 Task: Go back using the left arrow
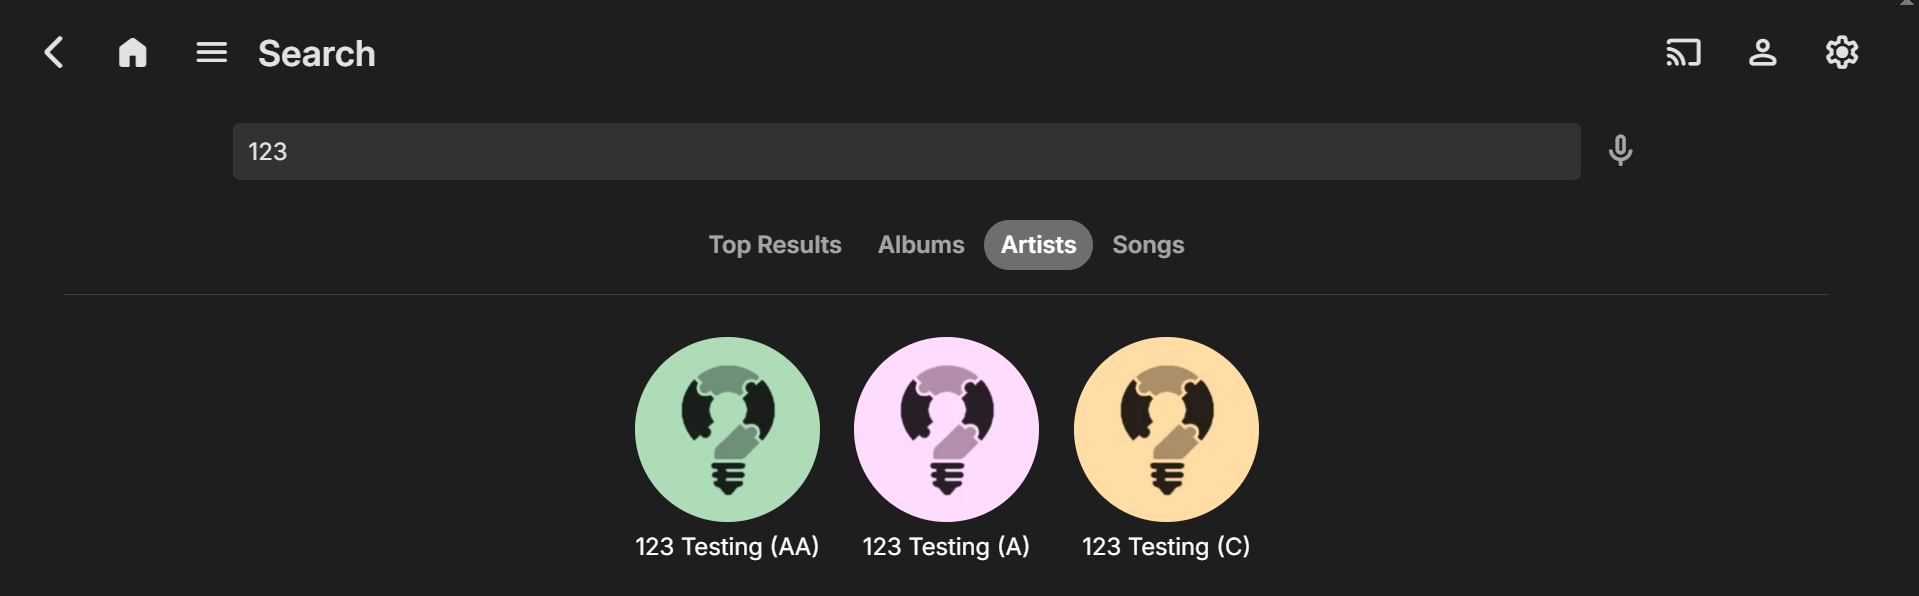pyautogui.click(x=54, y=53)
